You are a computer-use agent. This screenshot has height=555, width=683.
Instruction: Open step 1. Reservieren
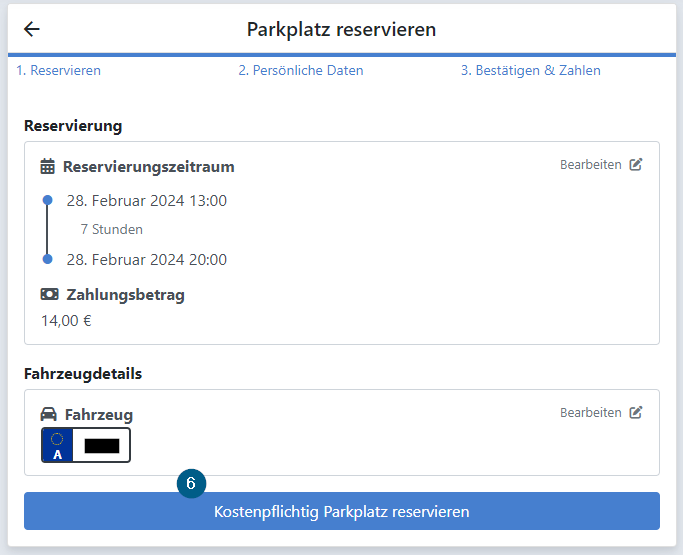click(58, 70)
